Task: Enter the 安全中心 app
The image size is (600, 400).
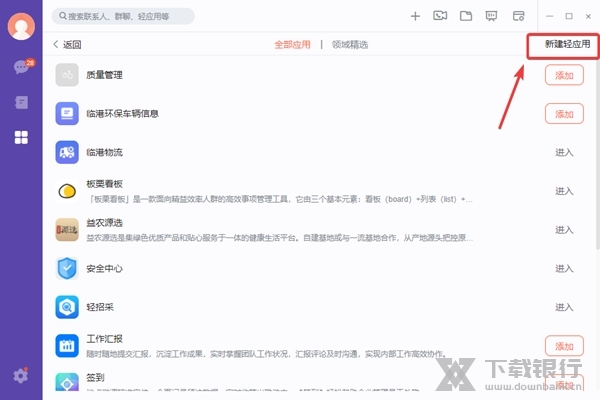Action: coord(564,268)
